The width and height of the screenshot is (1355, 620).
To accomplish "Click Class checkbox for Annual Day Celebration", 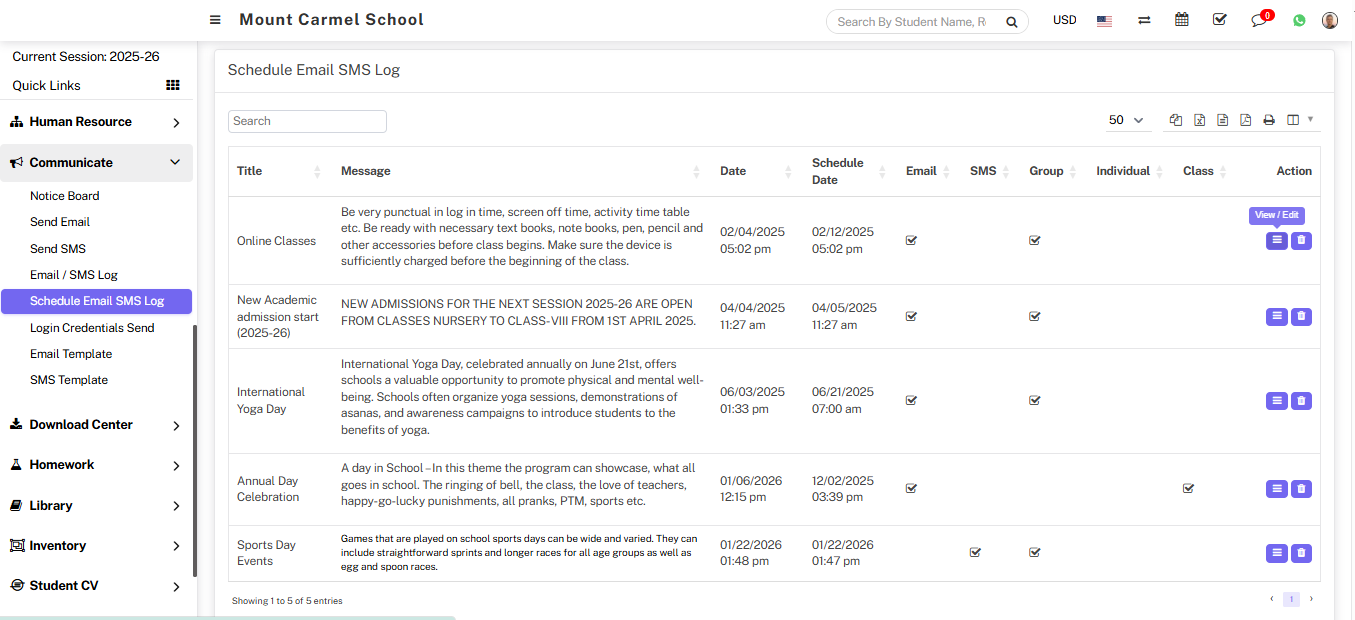I will pyautogui.click(x=1188, y=488).
